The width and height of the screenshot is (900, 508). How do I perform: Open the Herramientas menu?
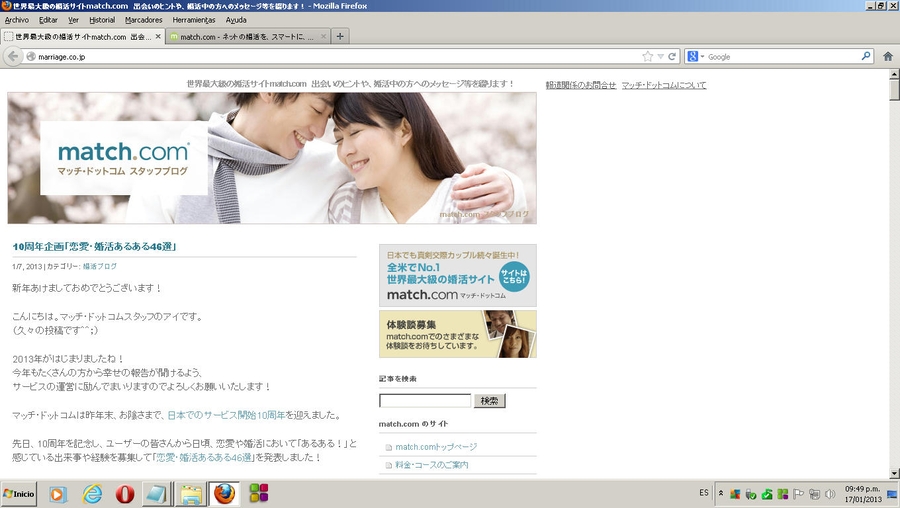coord(194,20)
